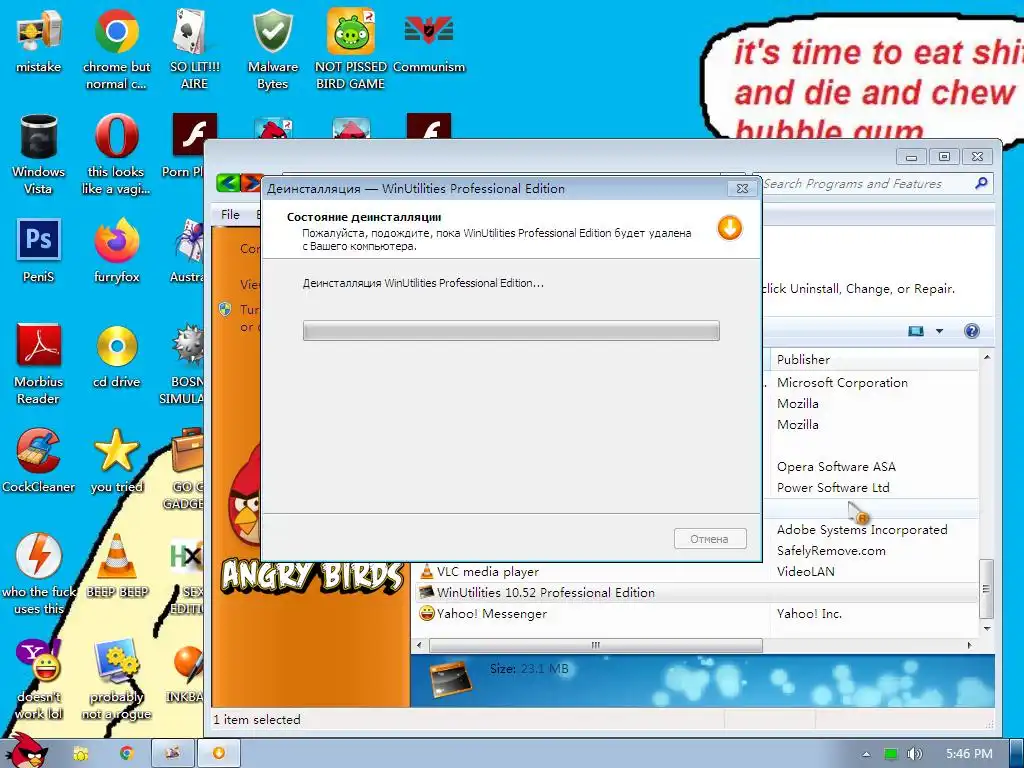Show hidden tray icons arrow
Viewport: 1024px width, 768px height.
(866, 754)
